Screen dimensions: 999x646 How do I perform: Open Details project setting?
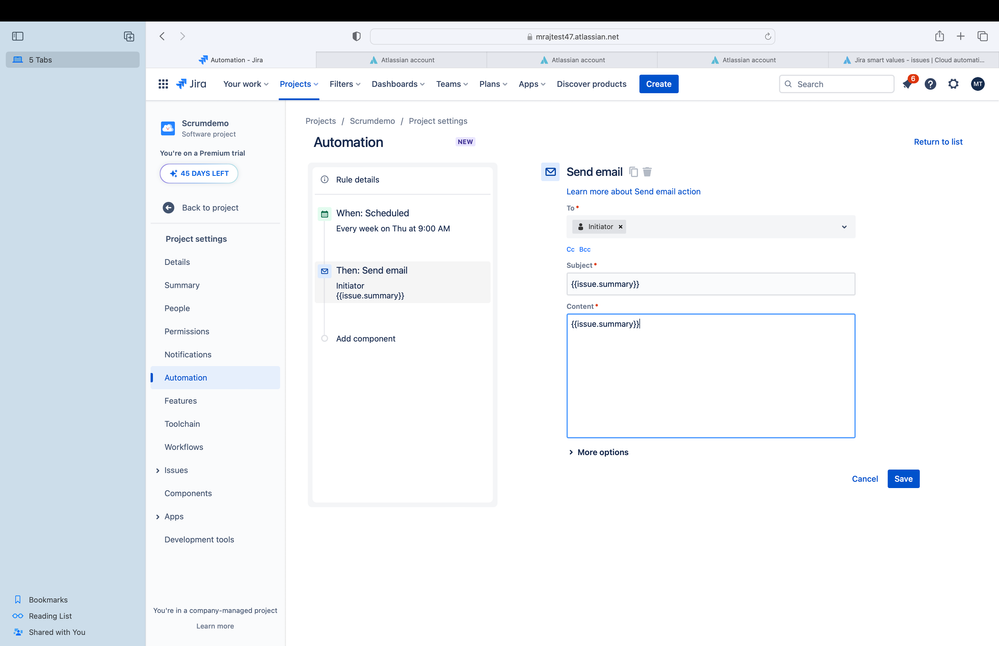(177, 262)
